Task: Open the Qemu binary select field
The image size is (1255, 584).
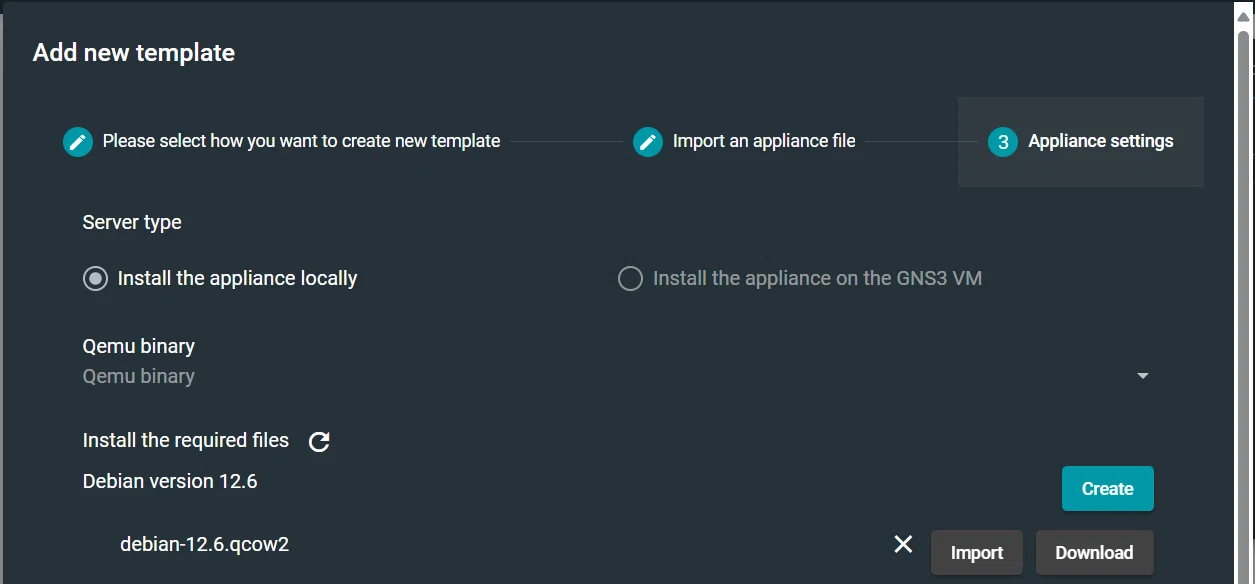Action: click(x=617, y=377)
